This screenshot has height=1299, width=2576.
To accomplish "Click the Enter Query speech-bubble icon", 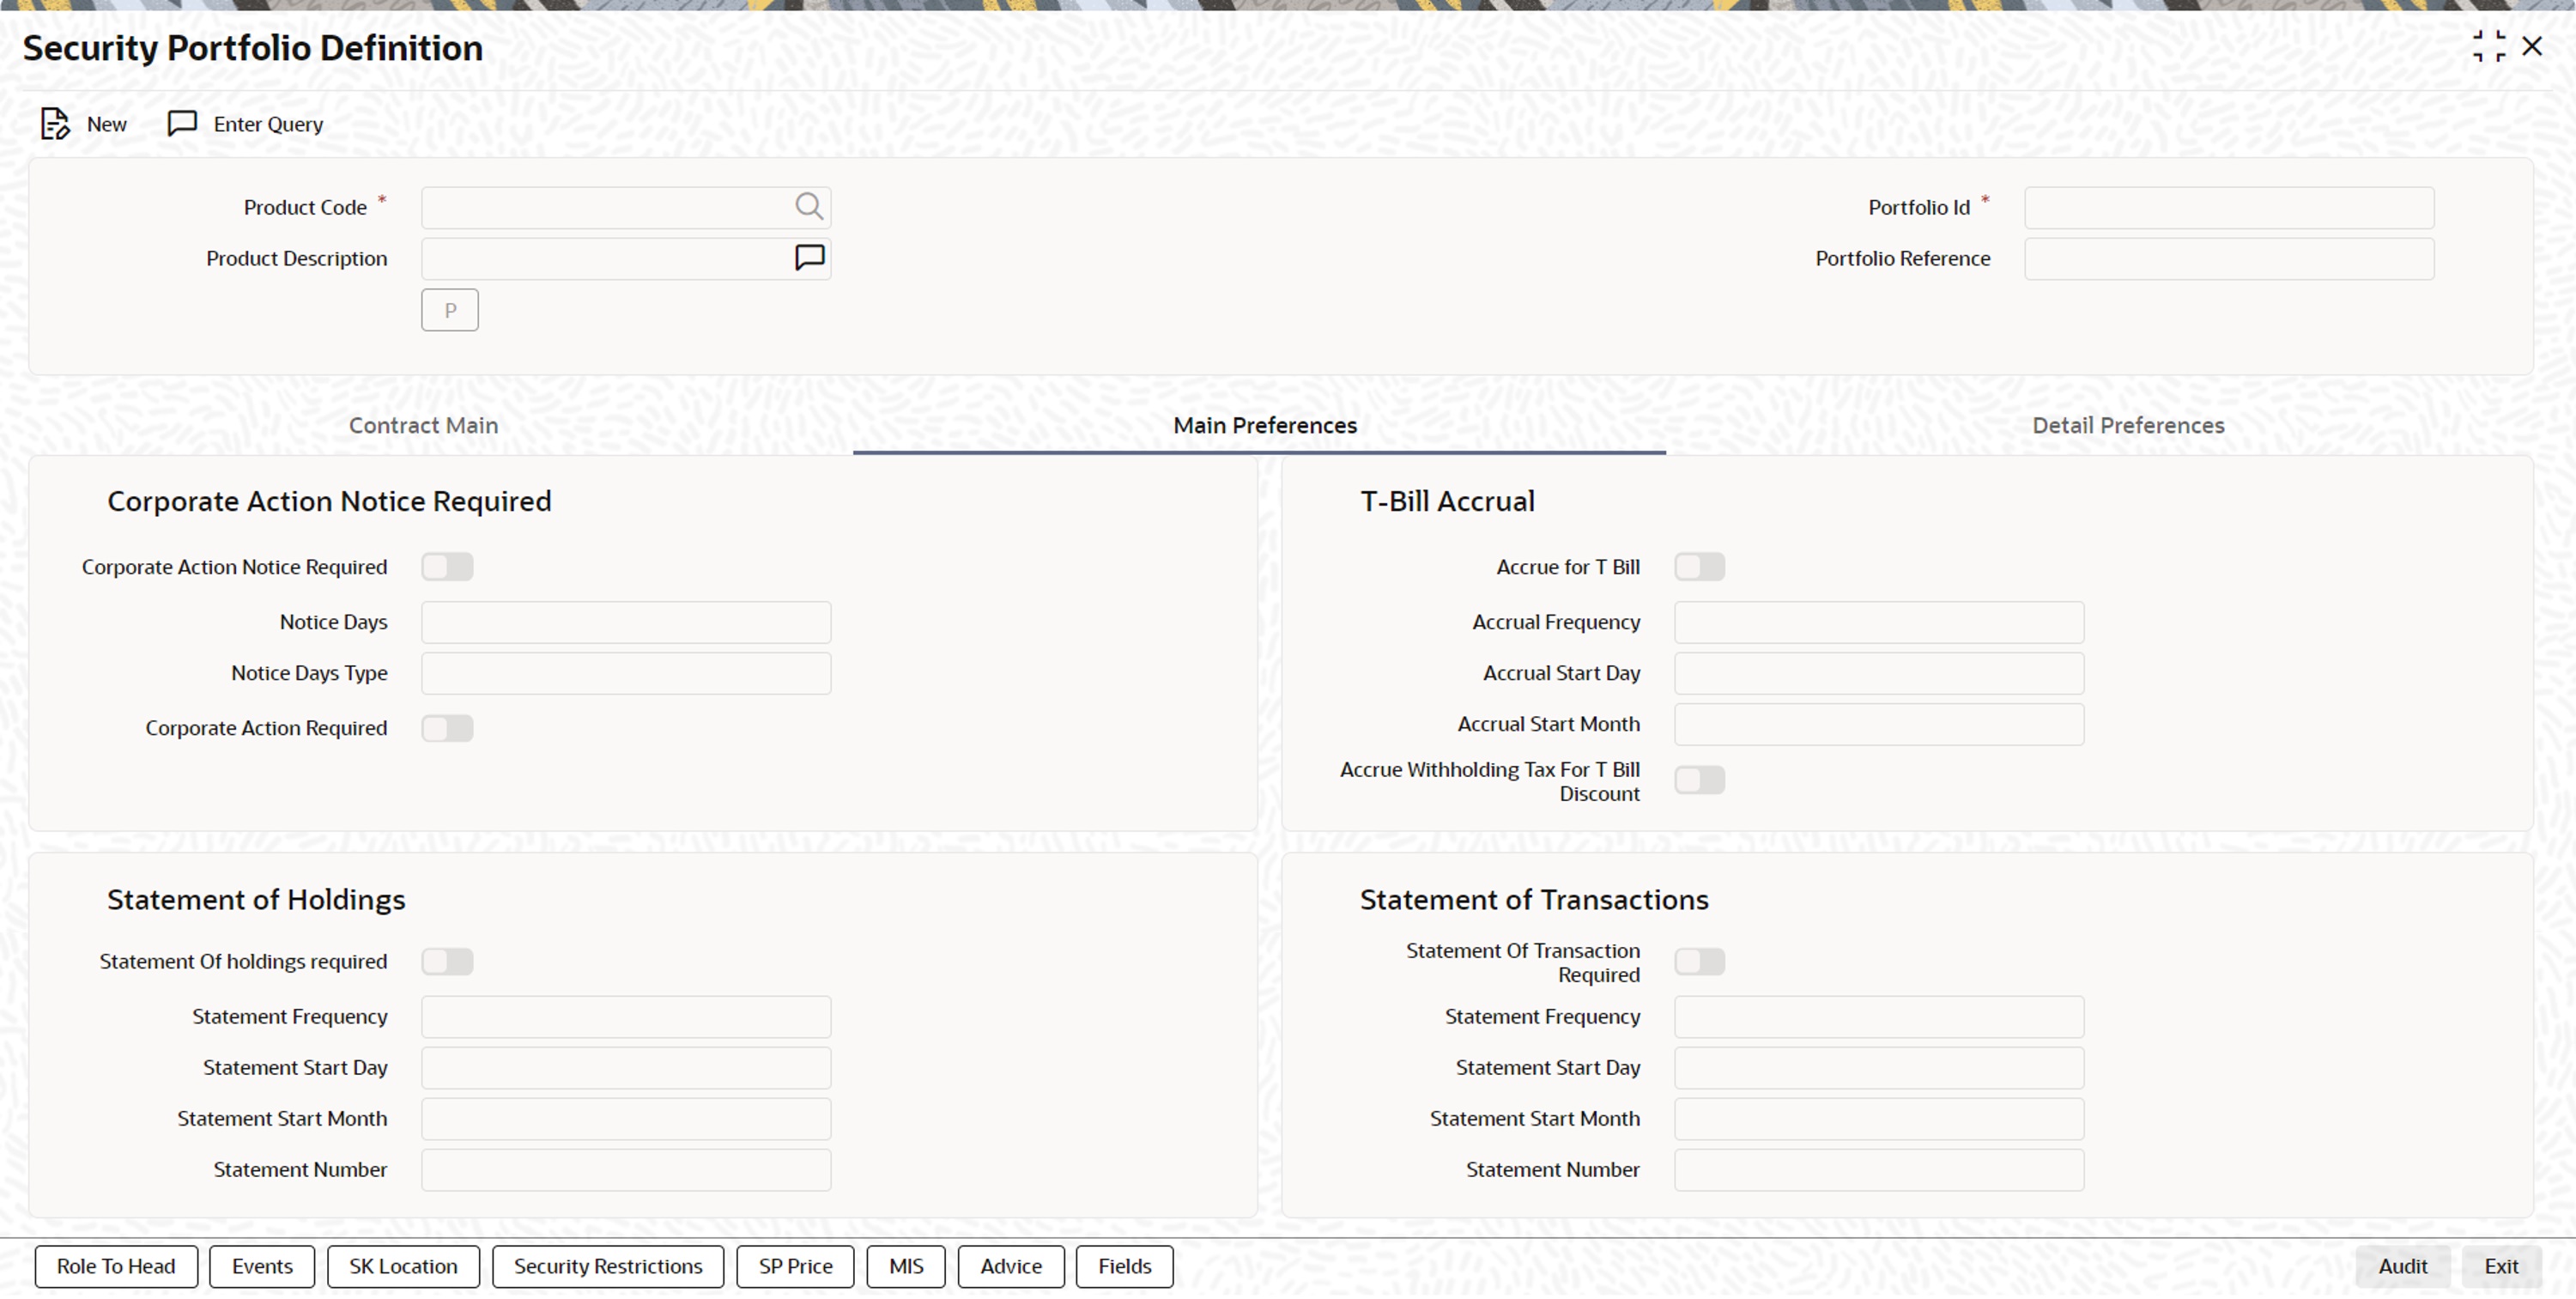I will 181,124.
